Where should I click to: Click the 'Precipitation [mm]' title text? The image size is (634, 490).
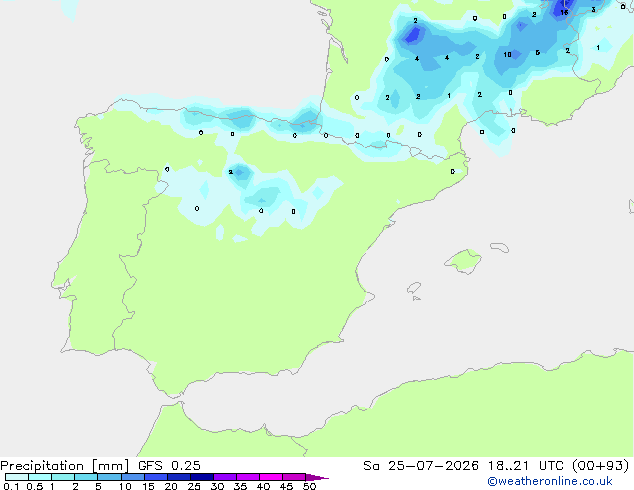(65, 466)
